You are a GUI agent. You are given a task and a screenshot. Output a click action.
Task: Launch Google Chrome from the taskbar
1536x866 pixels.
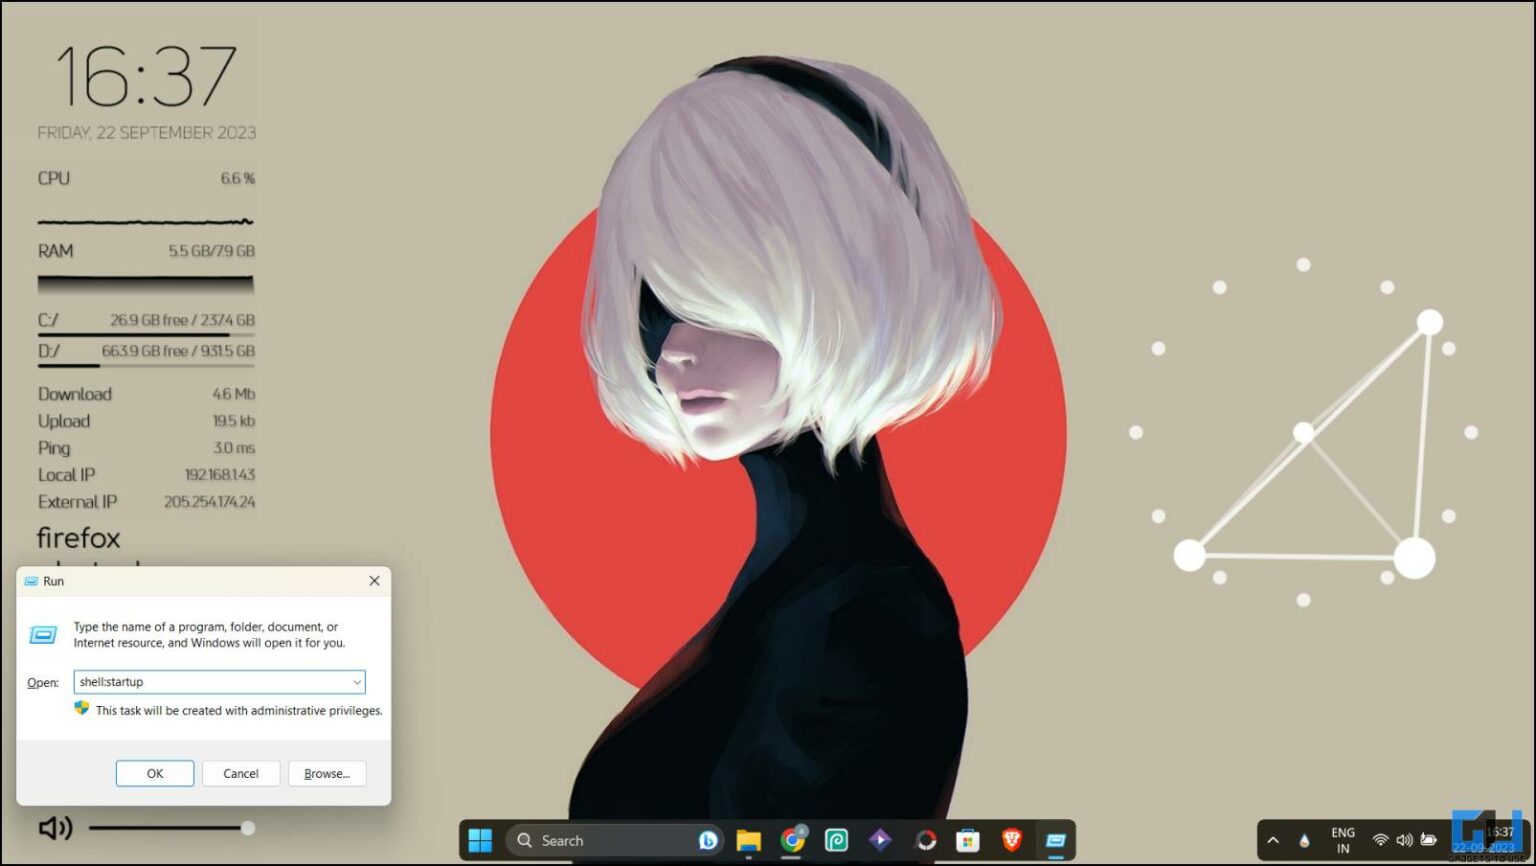point(792,840)
